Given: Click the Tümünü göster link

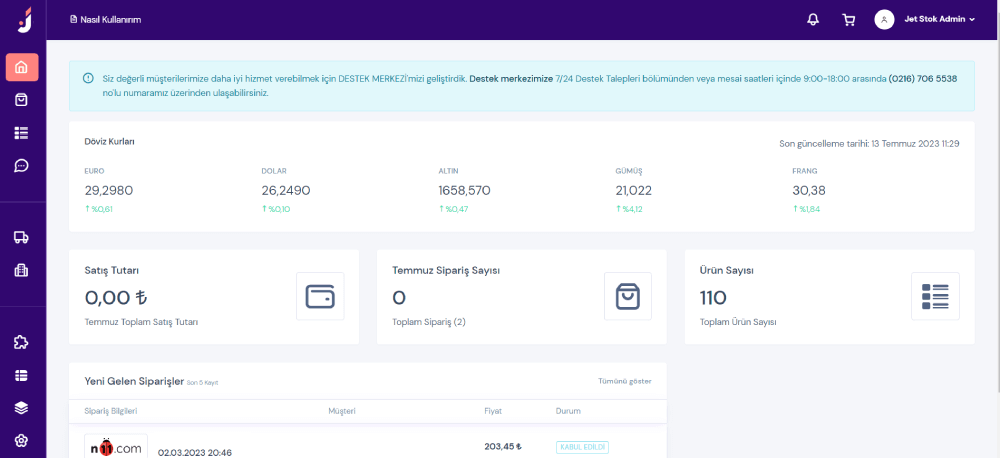Looking at the screenshot, I should coord(624,381).
